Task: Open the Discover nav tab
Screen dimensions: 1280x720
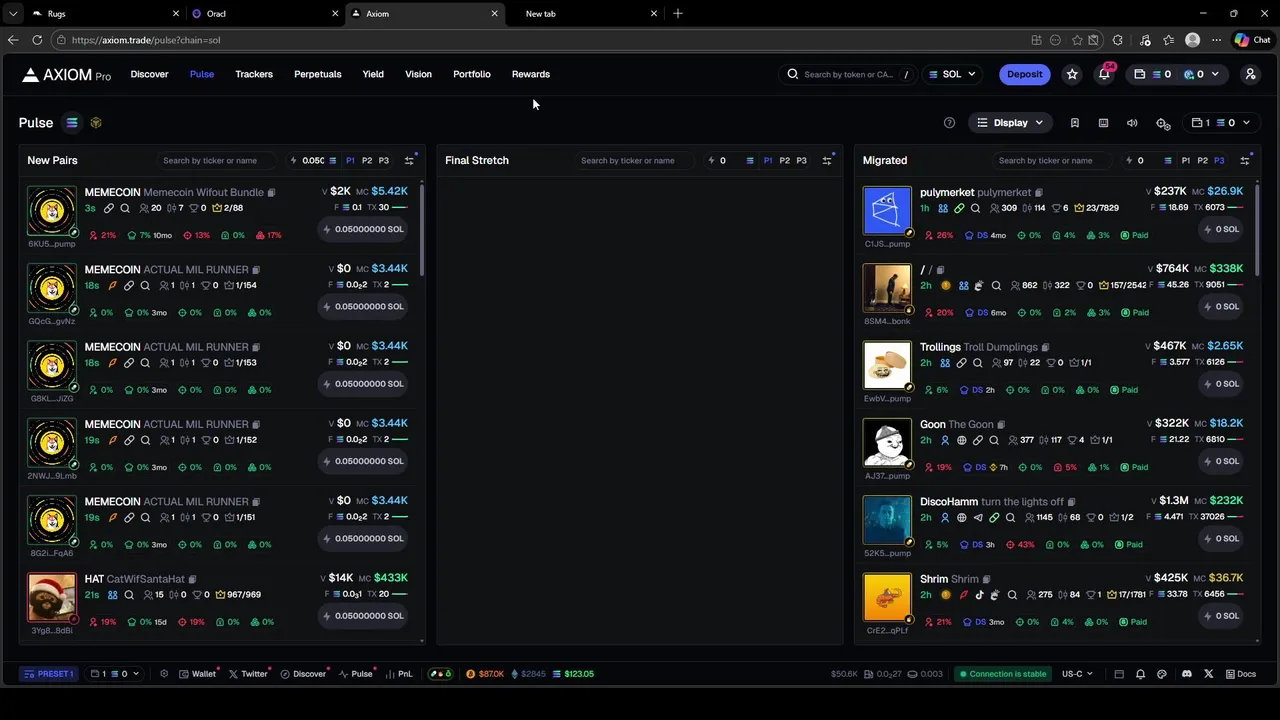Action: (x=149, y=74)
